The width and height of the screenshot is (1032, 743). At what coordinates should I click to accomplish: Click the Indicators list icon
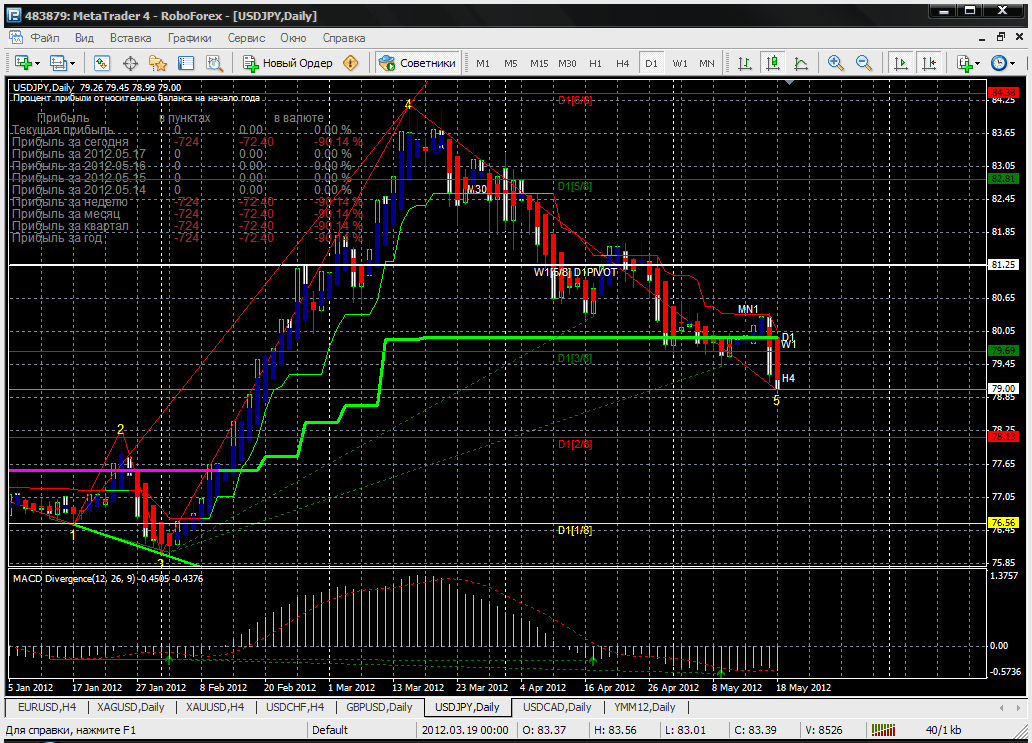pyautogui.click(x=964, y=63)
